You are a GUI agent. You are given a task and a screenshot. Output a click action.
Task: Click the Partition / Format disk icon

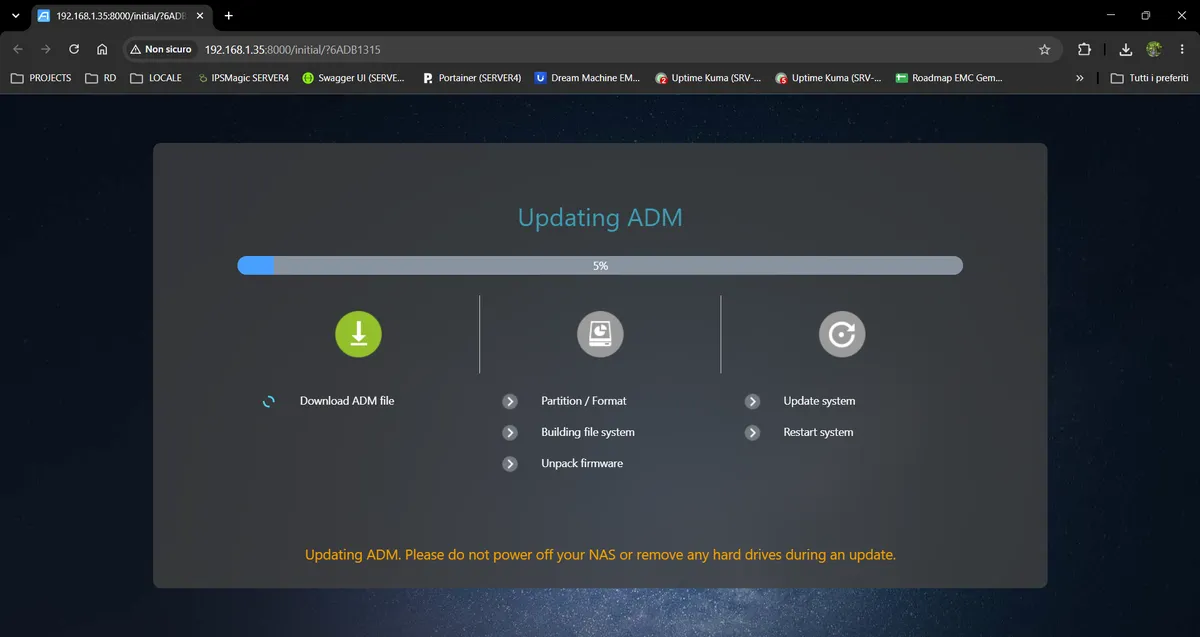[600, 334]
